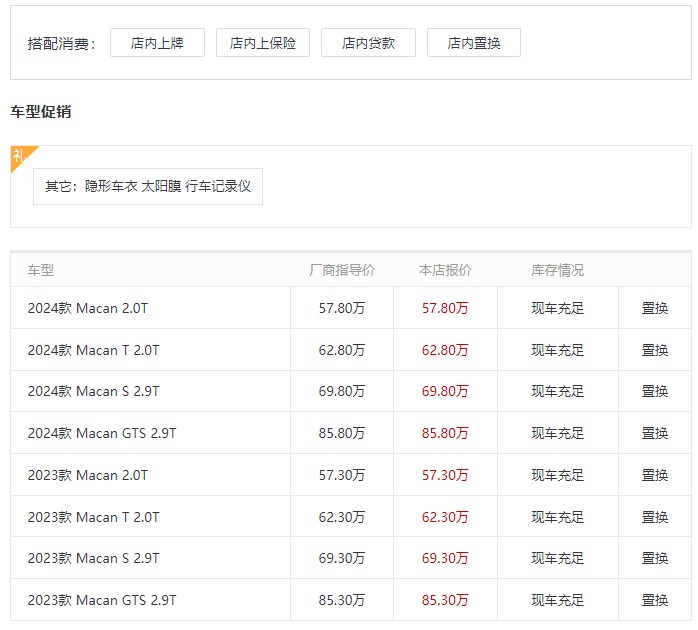Image resolution: width=698 pixels, height=630 pixels.
Task: Click 置换 for 2024款 Macan 2.0T
Action: 654,308
